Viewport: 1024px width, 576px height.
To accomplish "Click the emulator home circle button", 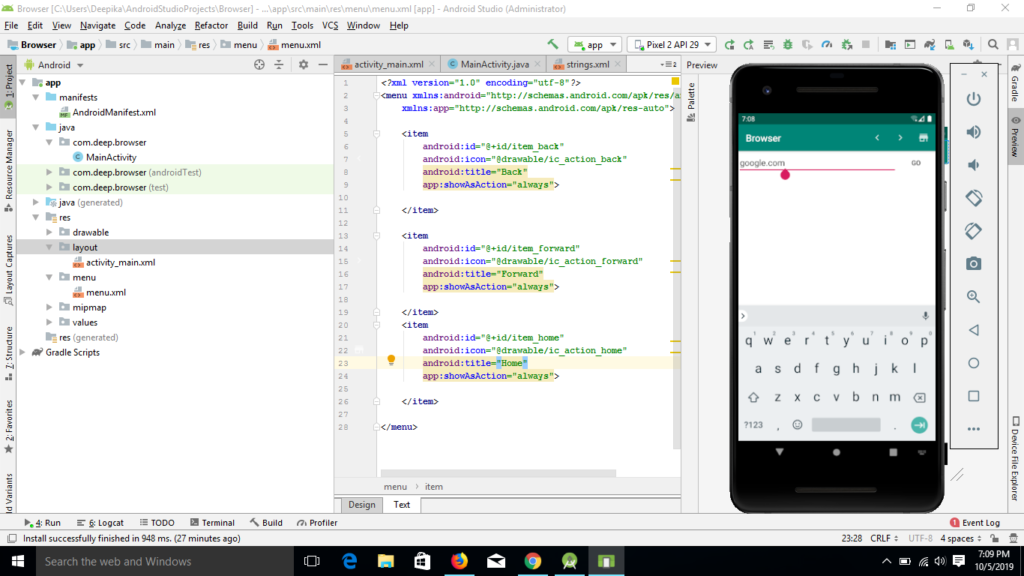I will 974,363.
